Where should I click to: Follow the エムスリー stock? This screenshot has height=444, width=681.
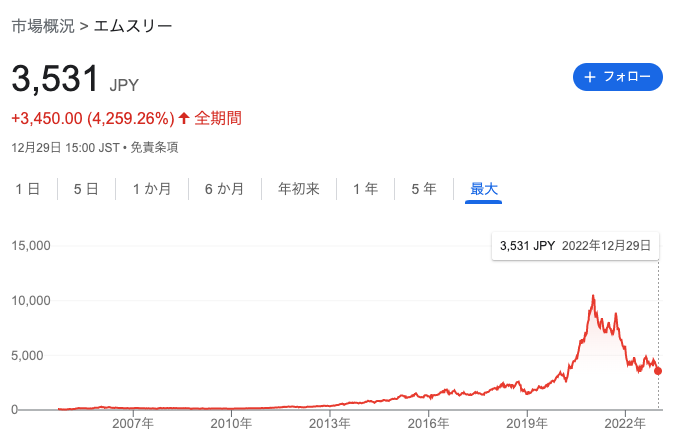tap(618, 77)
